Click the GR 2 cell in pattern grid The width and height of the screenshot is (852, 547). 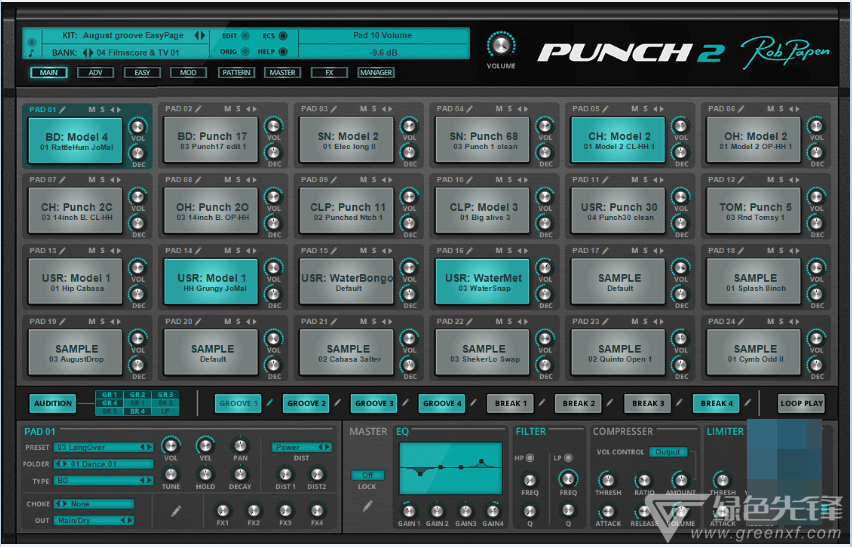(137, 395)
